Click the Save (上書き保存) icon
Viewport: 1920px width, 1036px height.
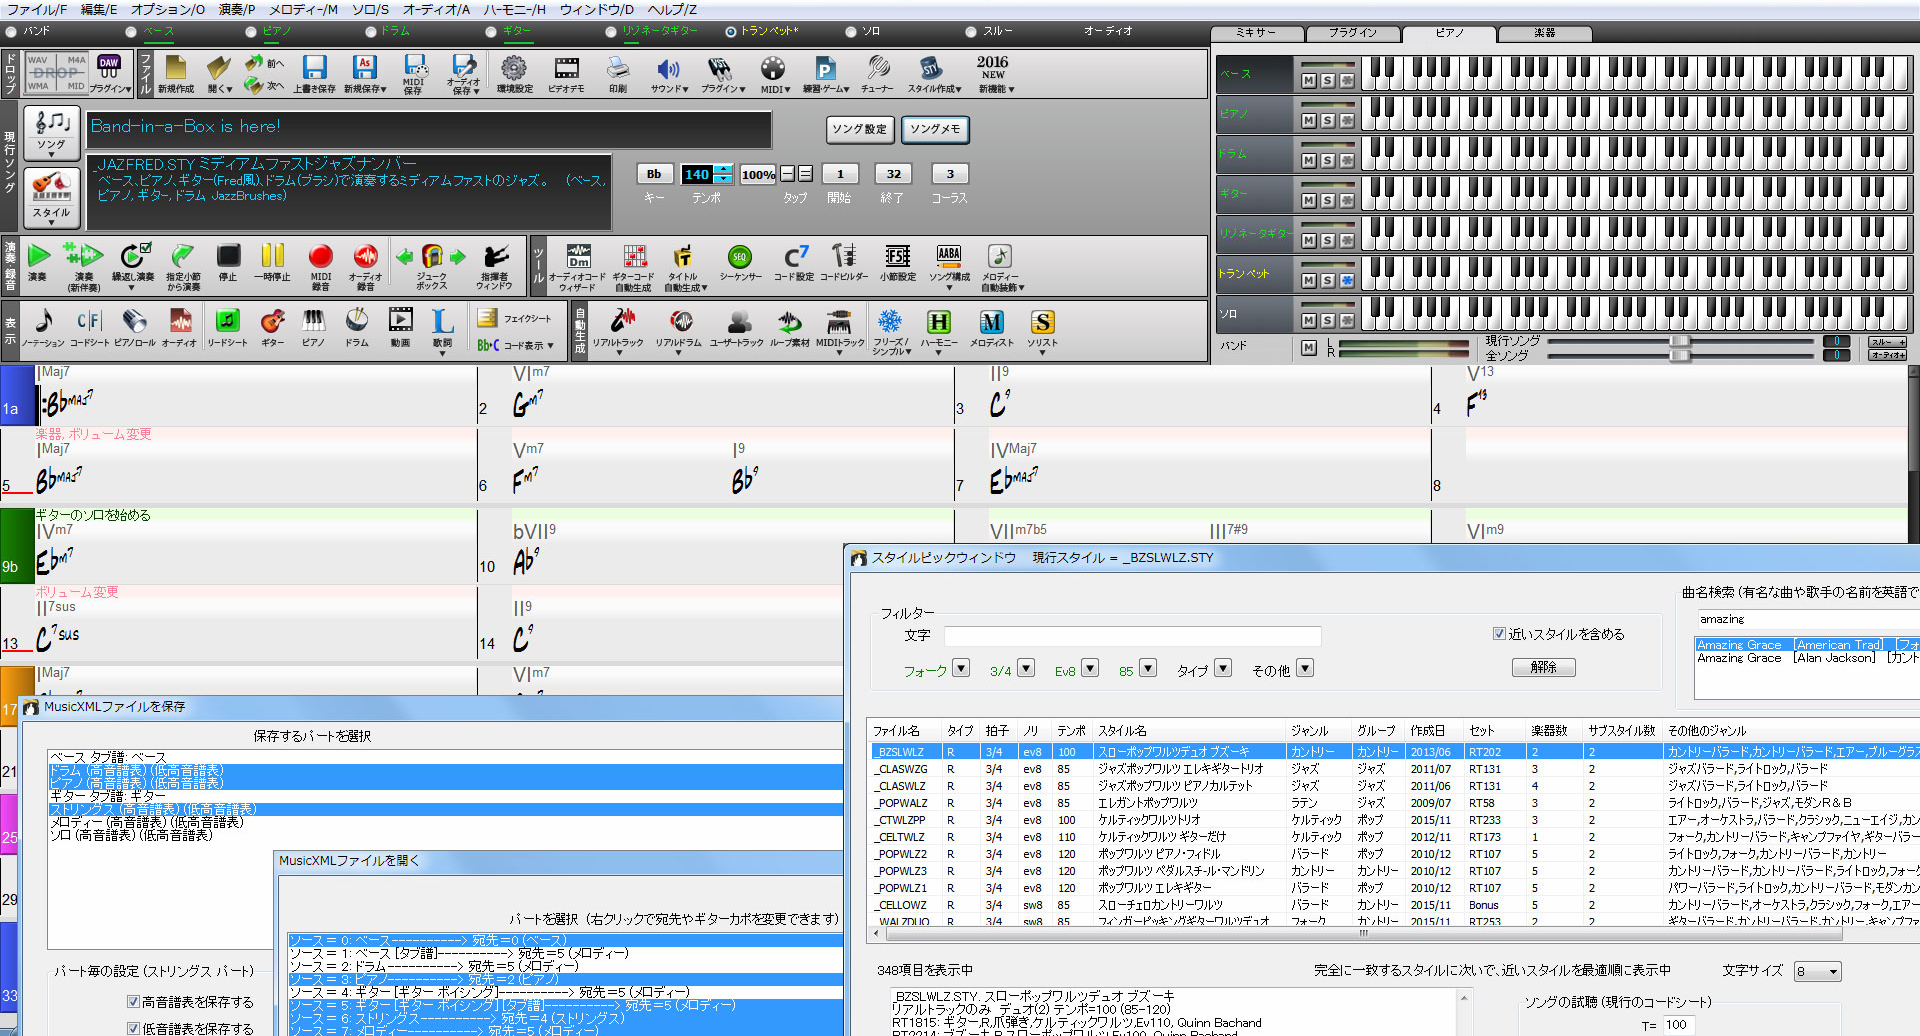[314, 74]
